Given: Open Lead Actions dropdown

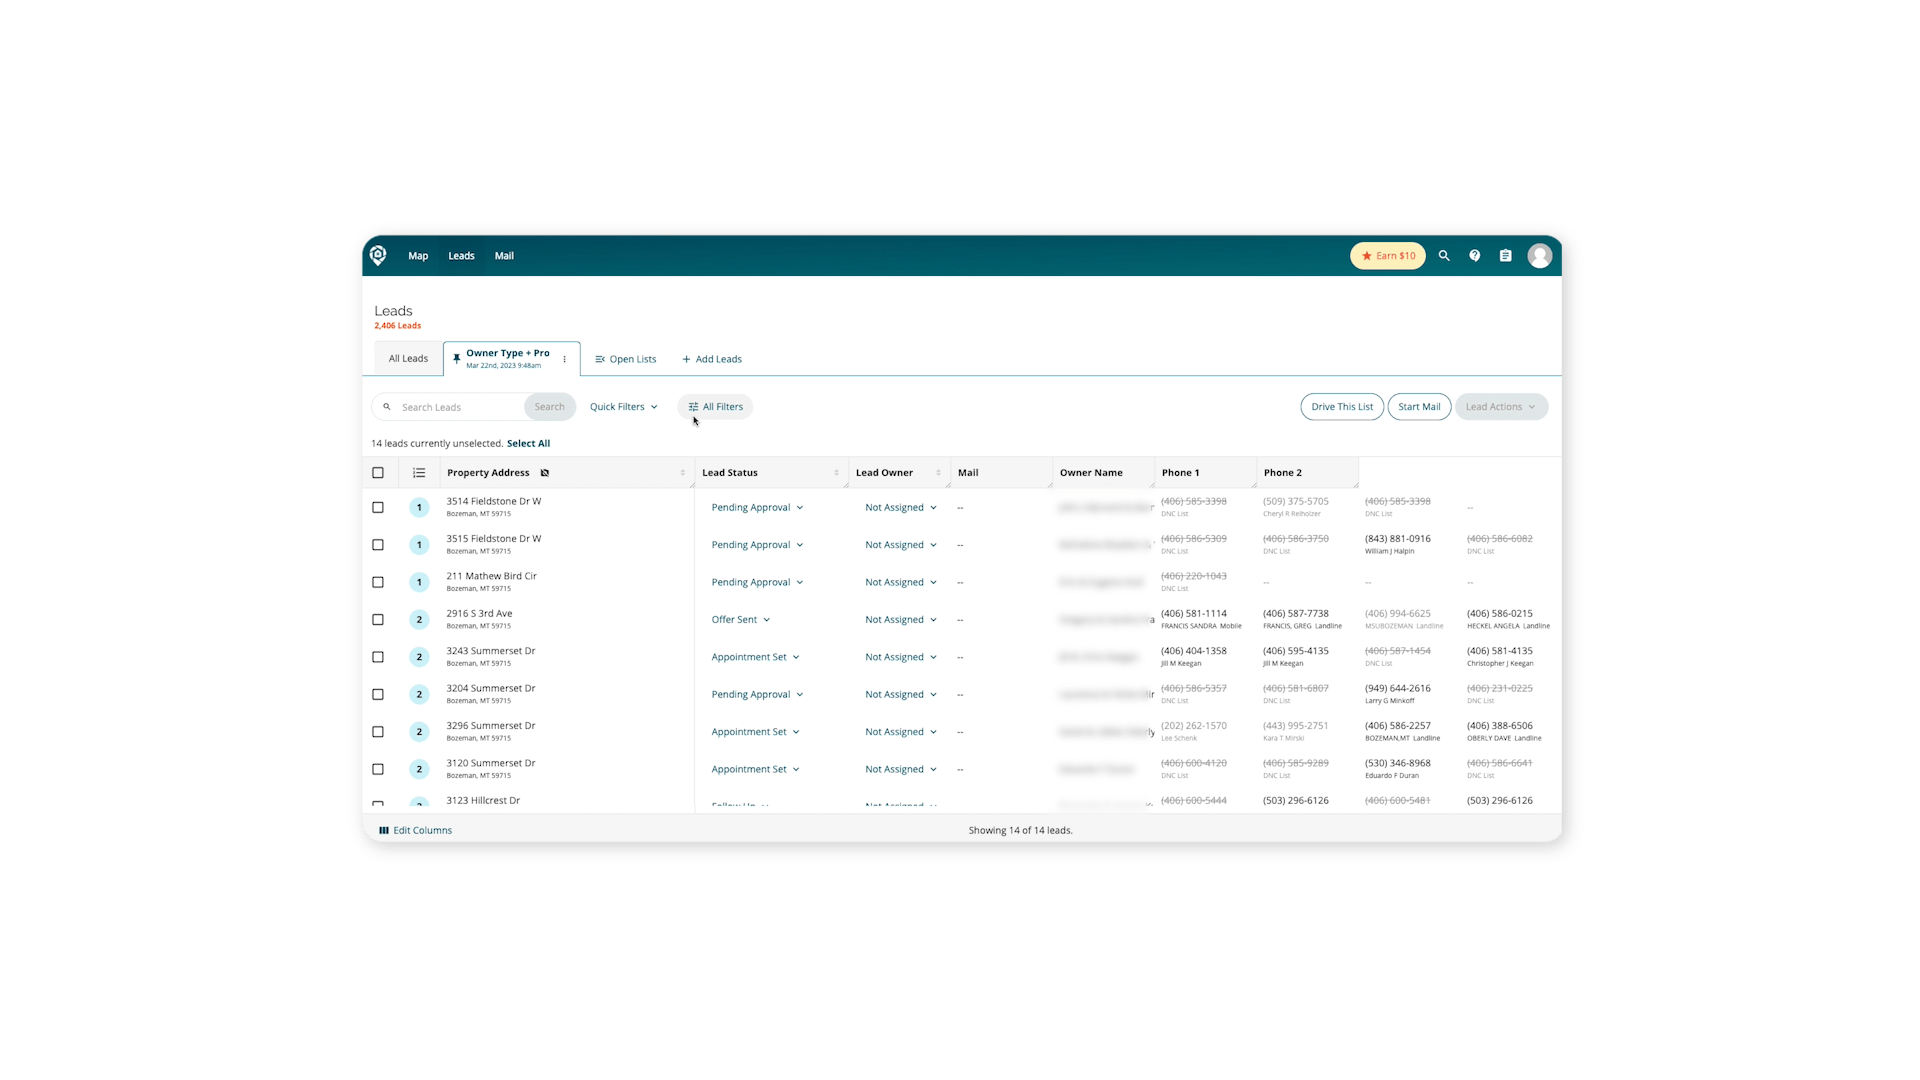Looking at the screenshot, I should (x=1500, y=407).
